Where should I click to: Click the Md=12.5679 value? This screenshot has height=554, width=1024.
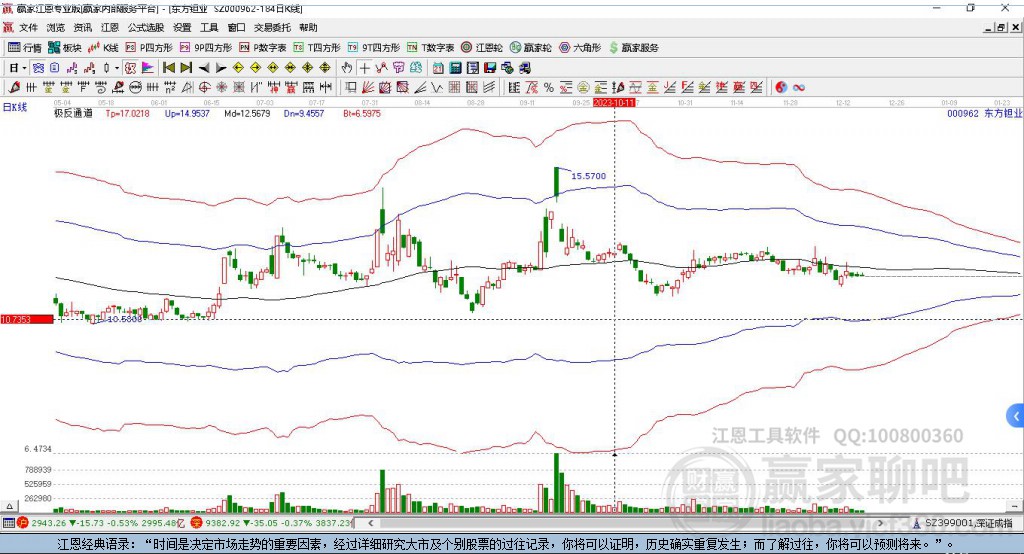pos(247,113)
